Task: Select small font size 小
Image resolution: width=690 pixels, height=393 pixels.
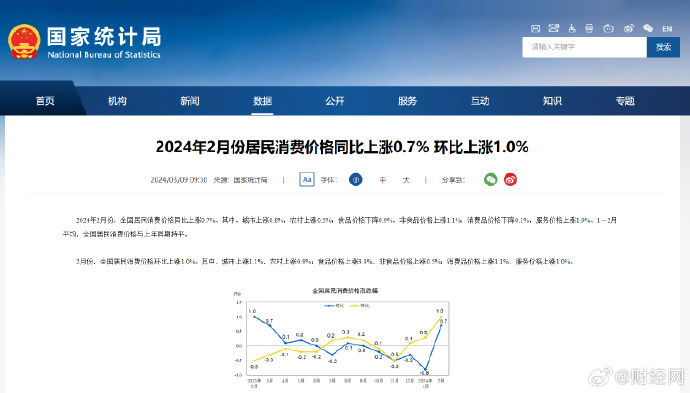Action: coord(356,180)
